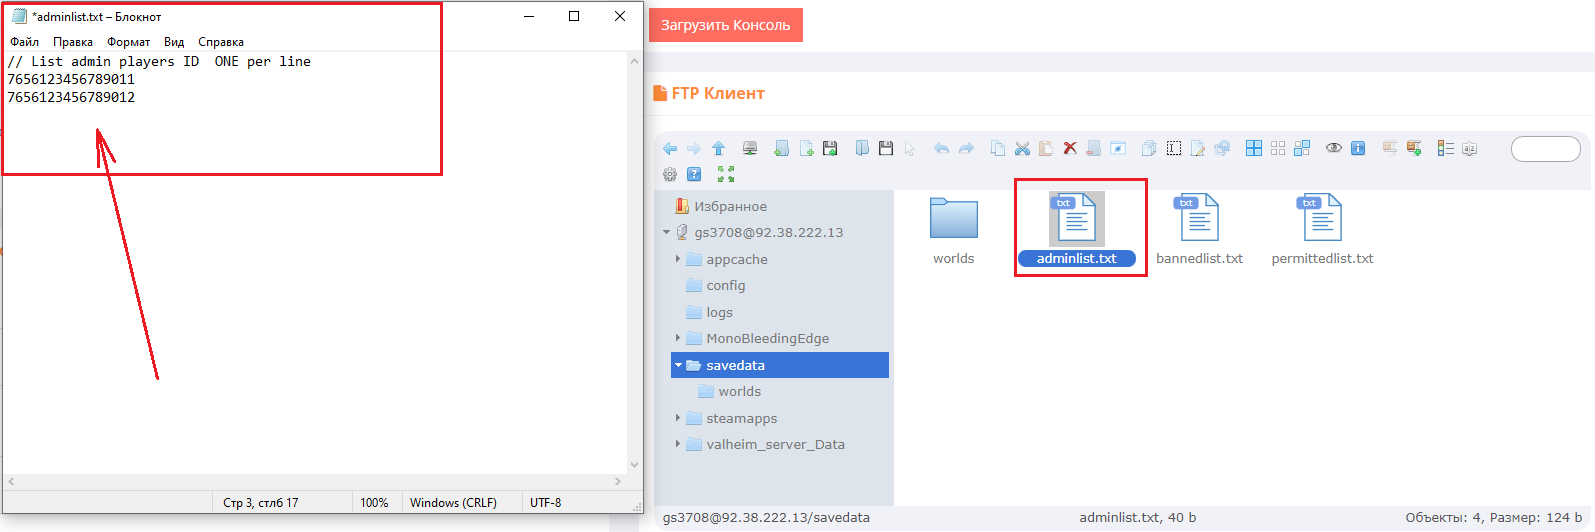
Task: Select Избранное in the folder tree
Action: (730, 206)
